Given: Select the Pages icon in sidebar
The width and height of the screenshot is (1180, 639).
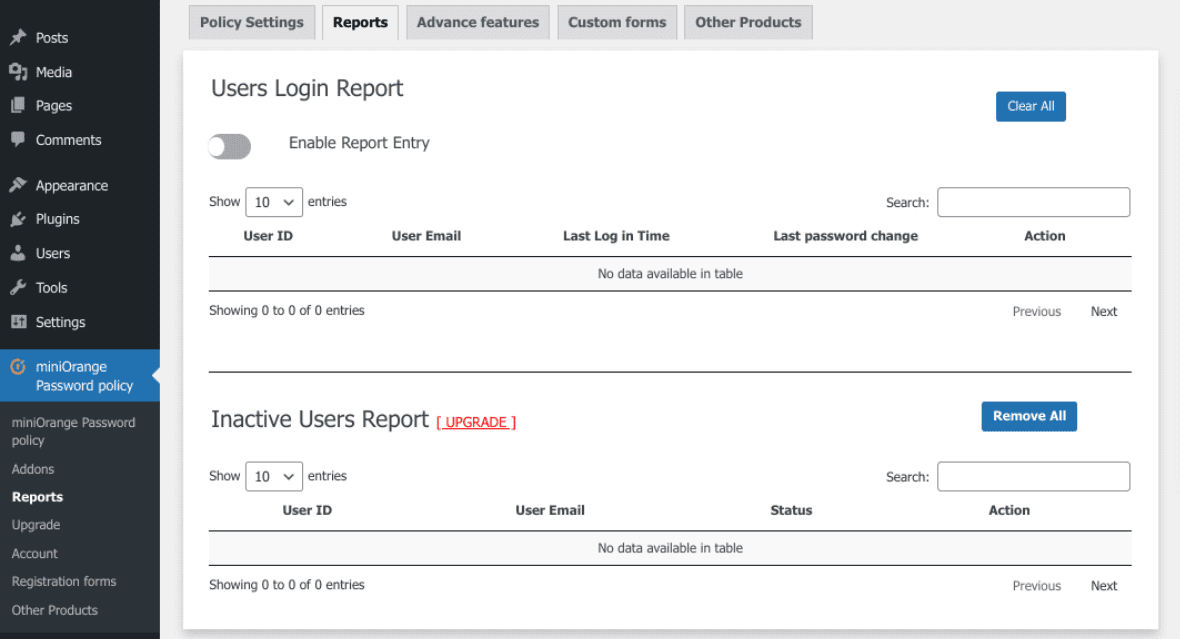Looking at the screenshot, I should pos(17,105).
